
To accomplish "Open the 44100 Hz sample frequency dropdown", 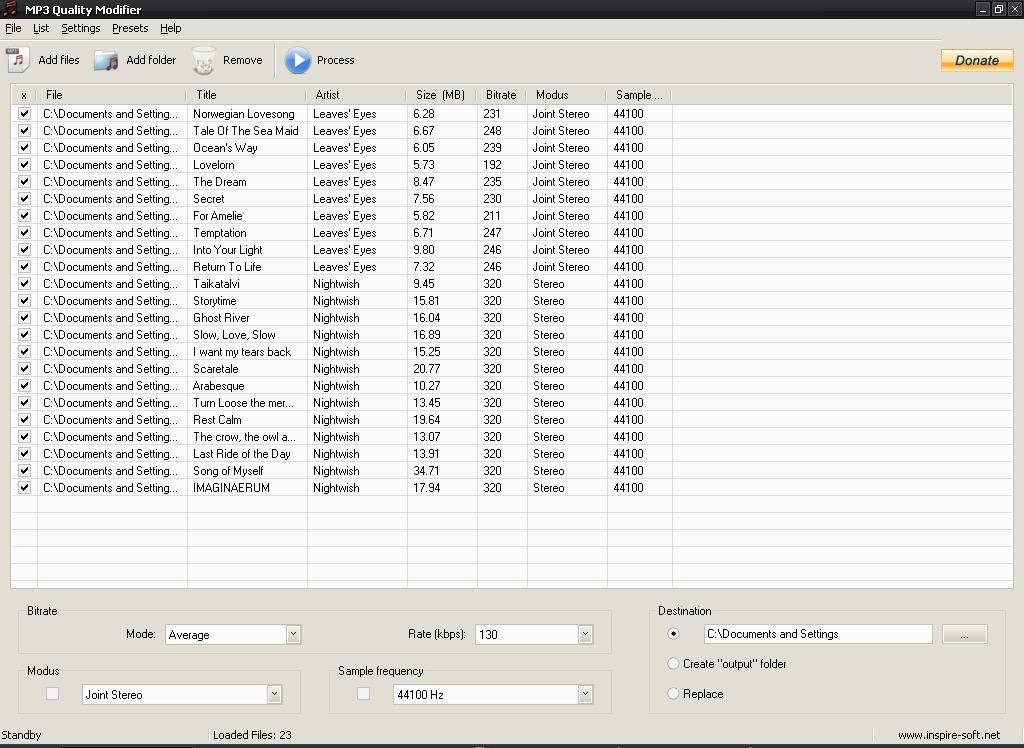I will pyautogui.click(x=584, y=693).
